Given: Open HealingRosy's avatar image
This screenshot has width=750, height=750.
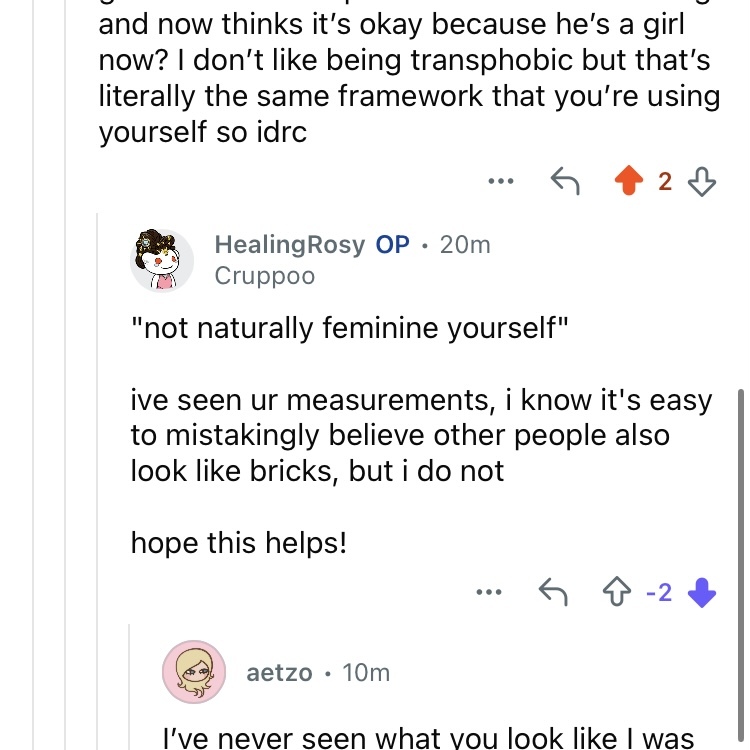Looking at the screenshot, I should point(162,260).
